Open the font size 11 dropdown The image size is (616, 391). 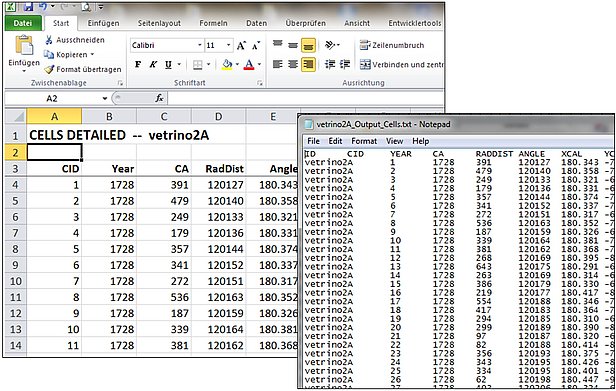pyautogui.click(x=229, y=45)
